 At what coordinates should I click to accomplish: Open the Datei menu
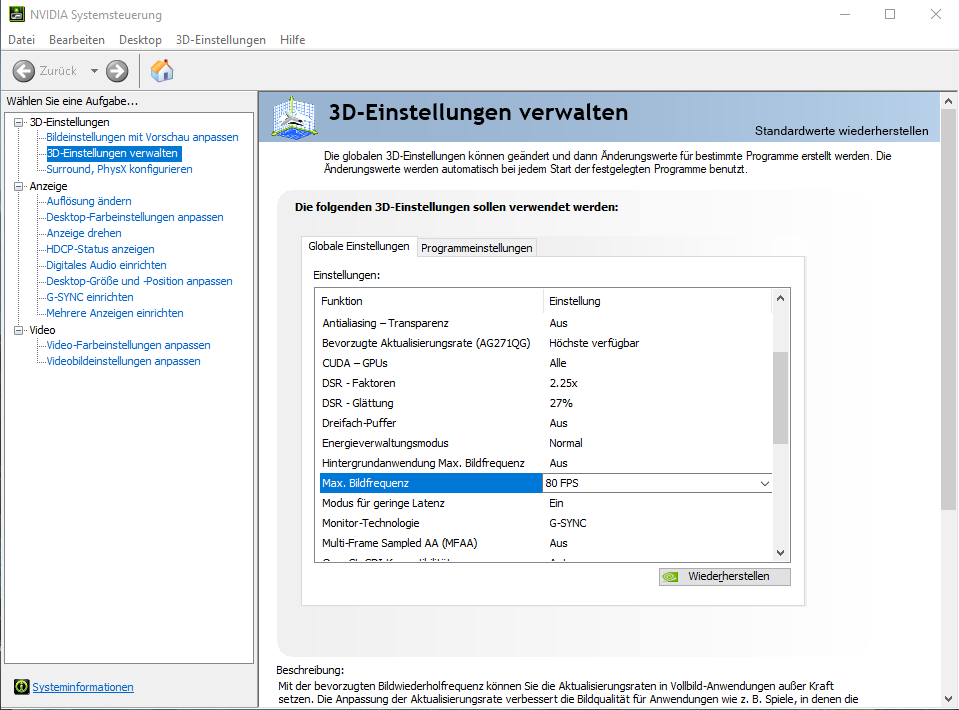[21, 40]
